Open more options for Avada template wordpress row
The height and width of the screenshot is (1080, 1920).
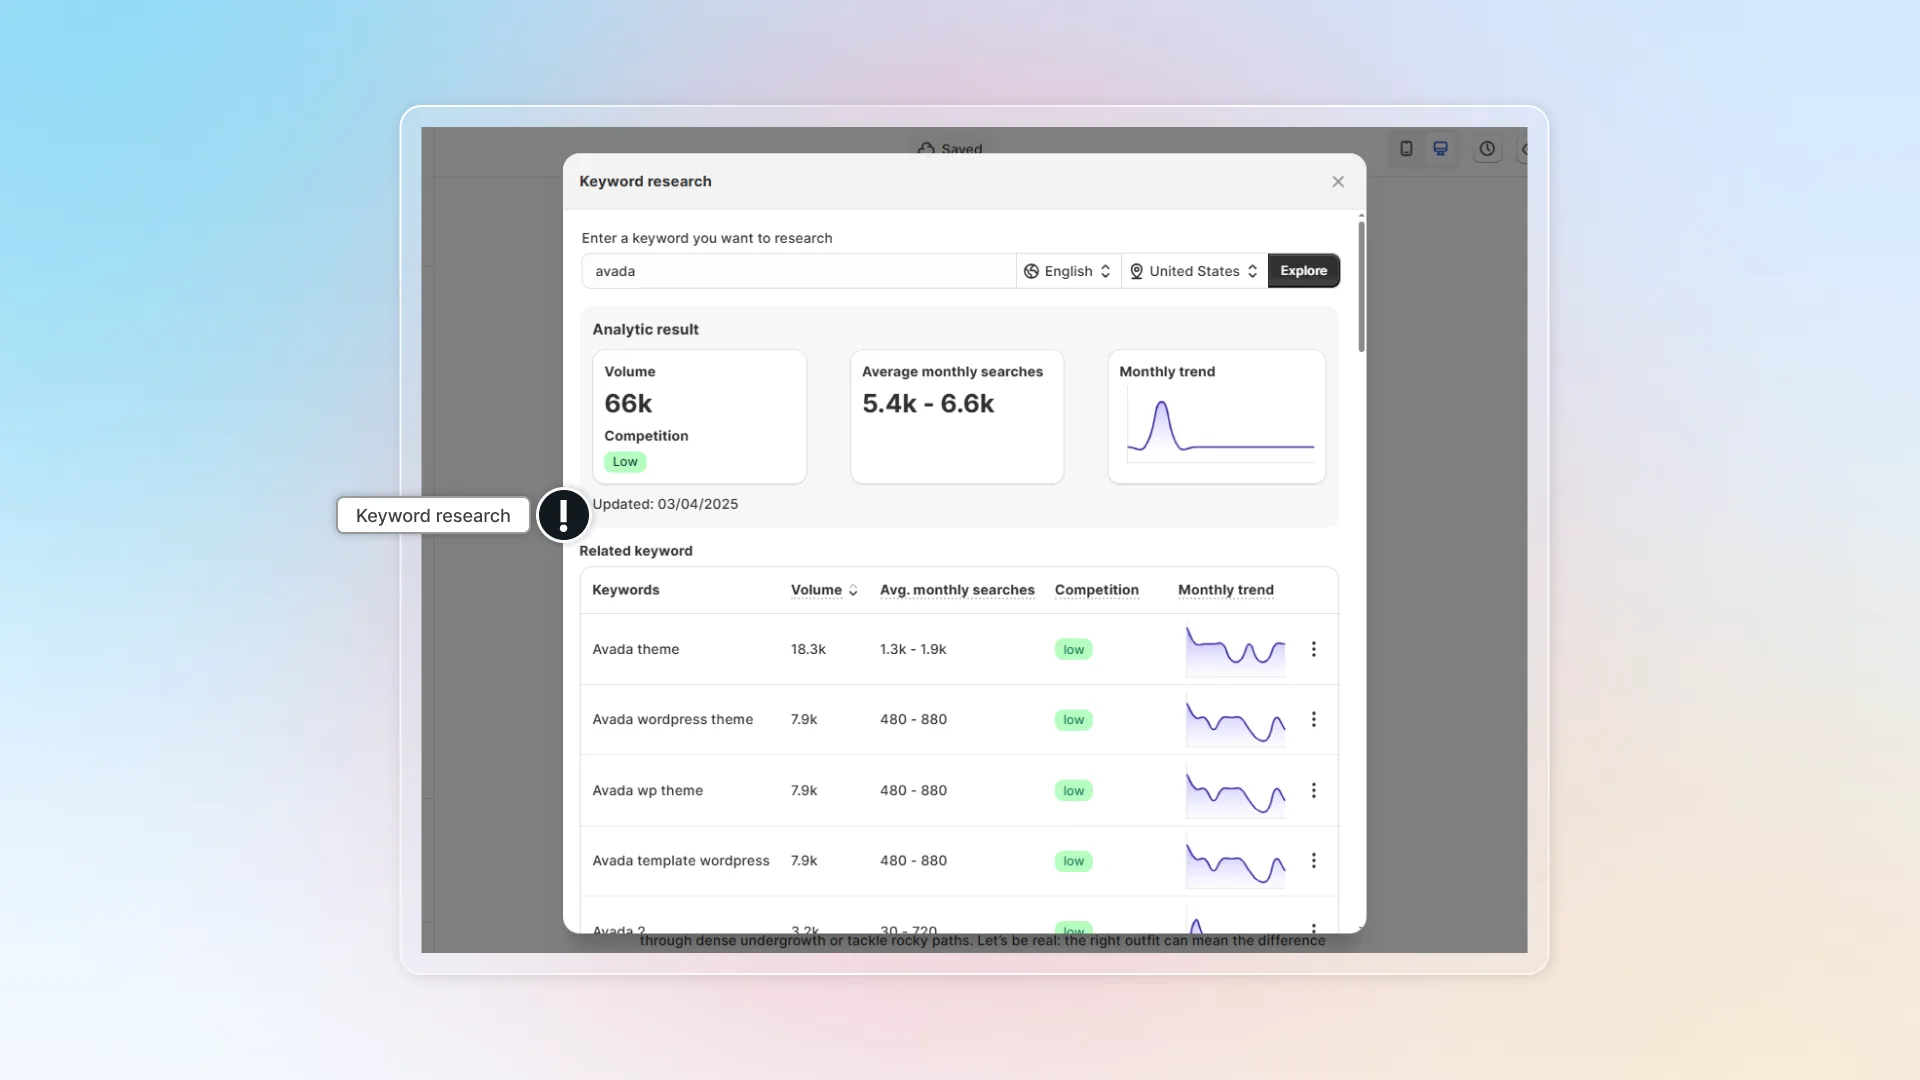pos(1313,860)
